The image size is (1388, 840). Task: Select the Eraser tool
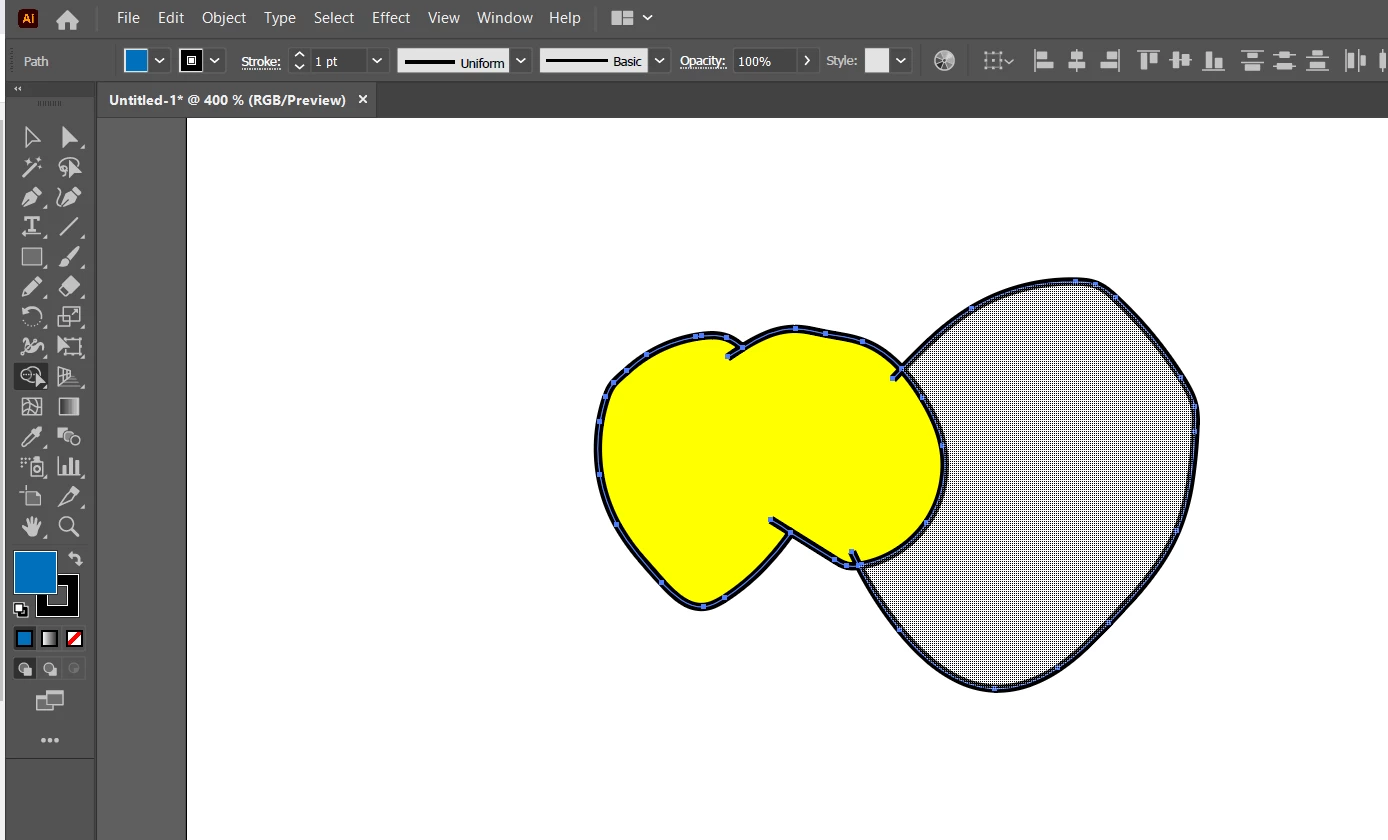[x=69, y=287]
